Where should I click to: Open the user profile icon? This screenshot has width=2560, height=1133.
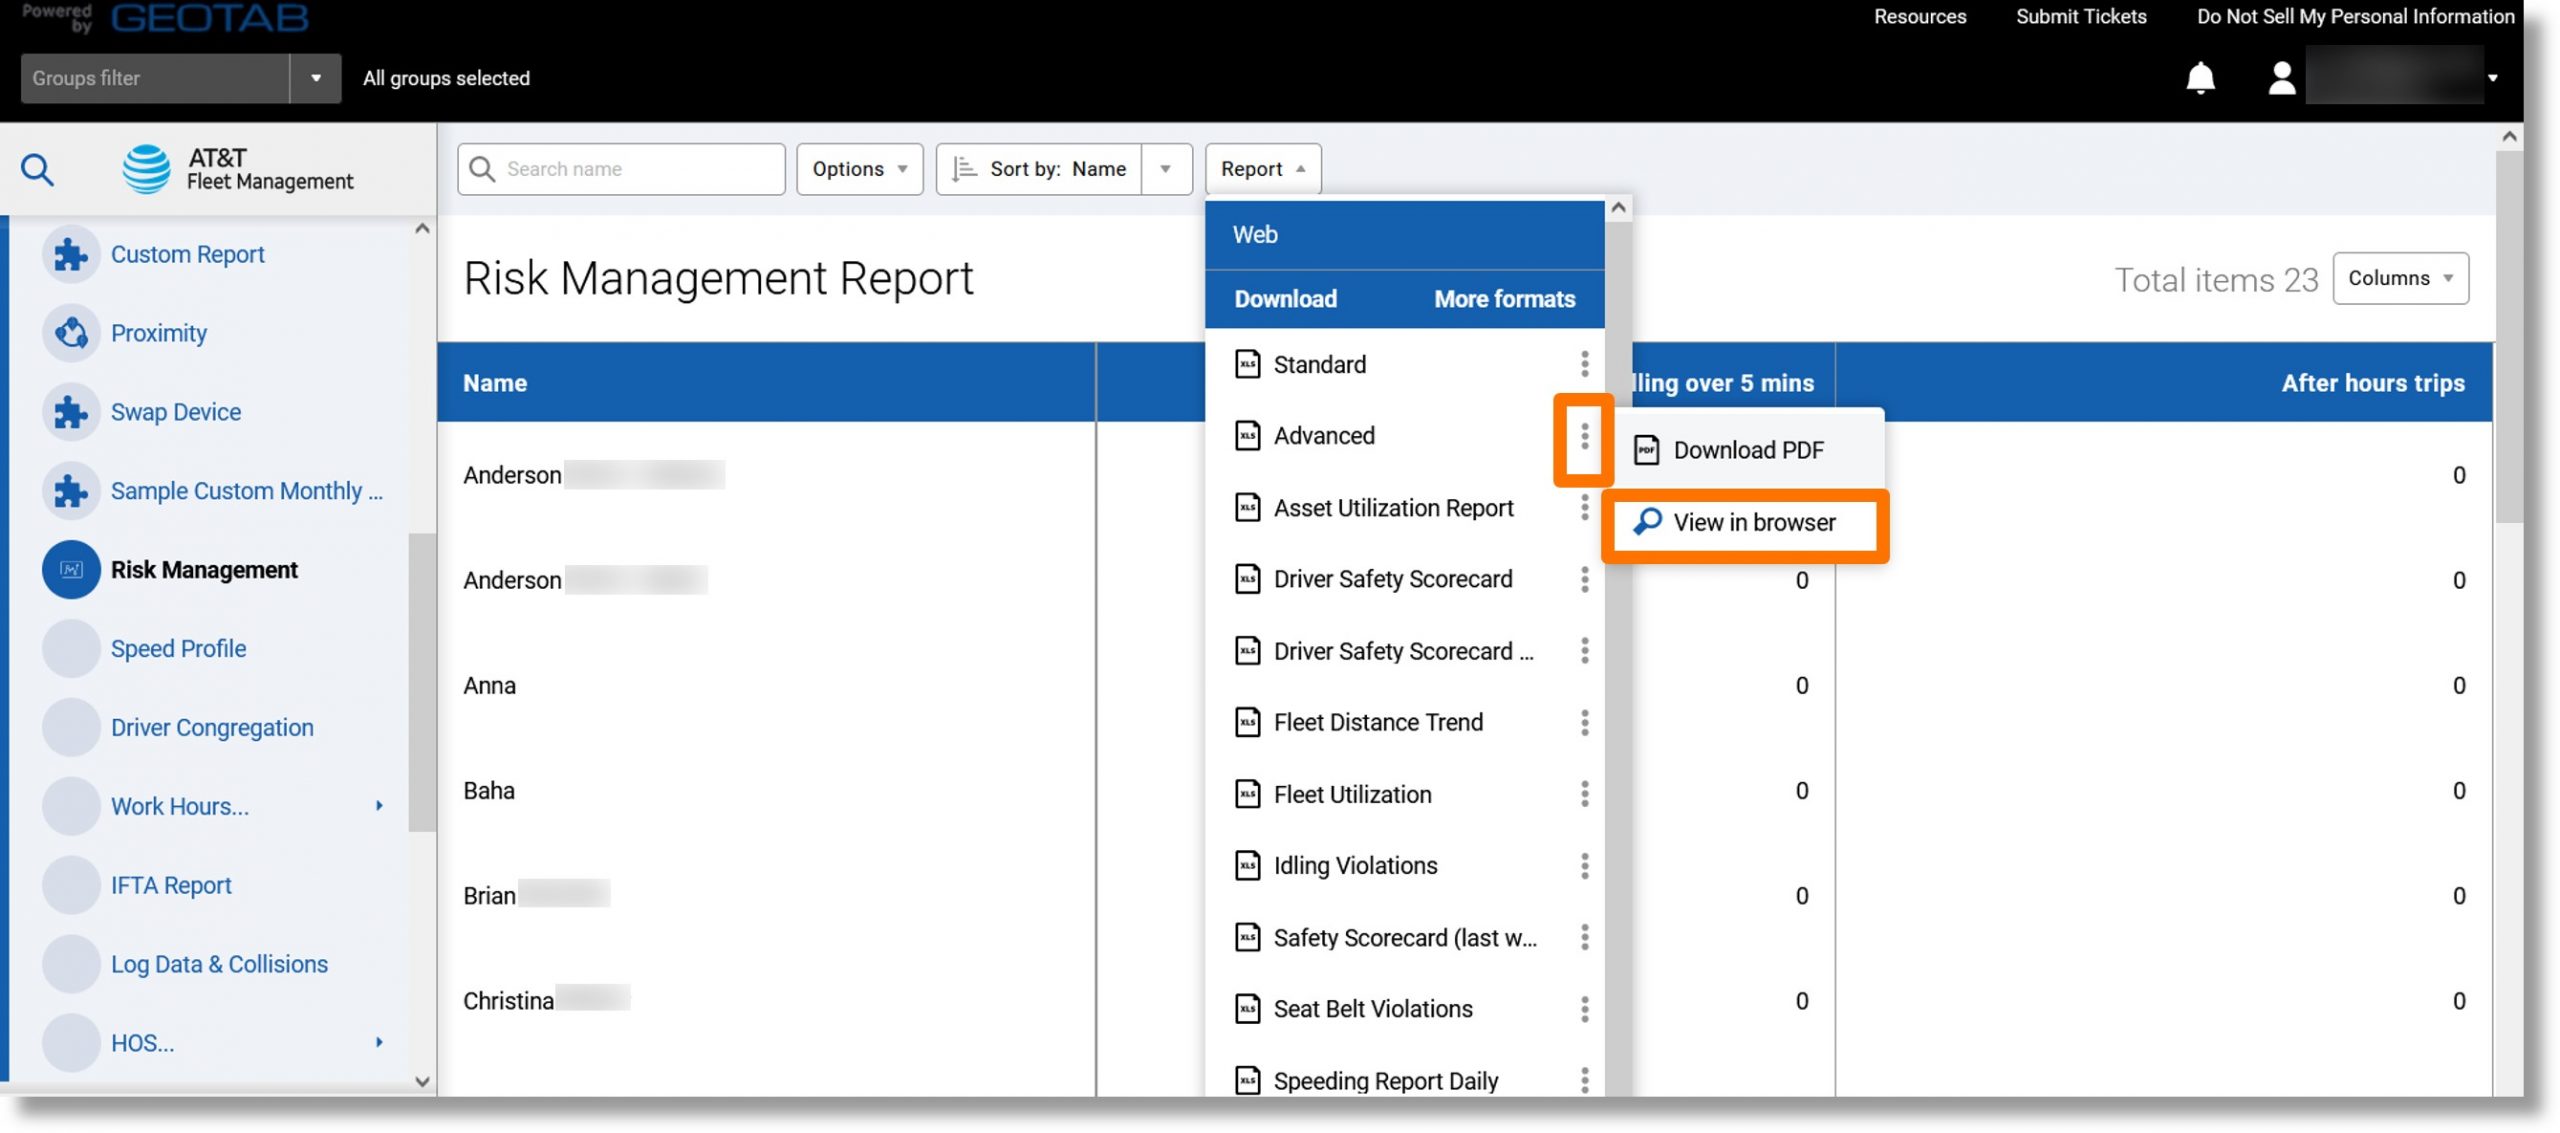[2281, 78]
